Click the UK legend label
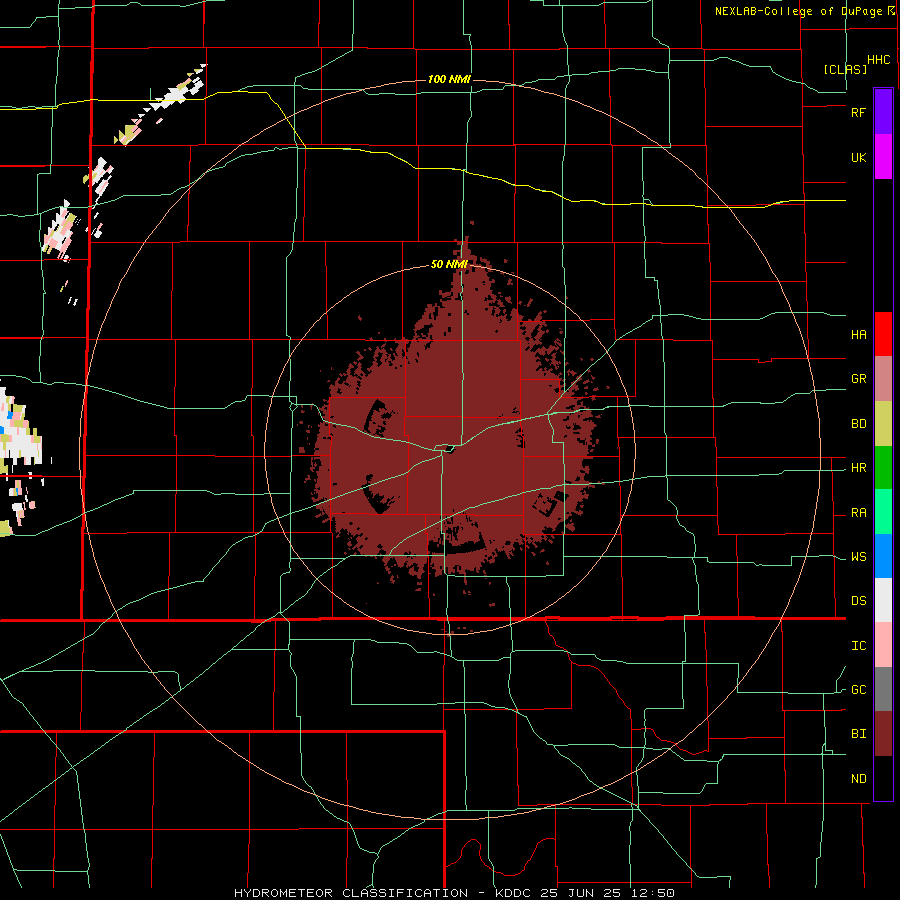This screenshot has height=900, width=900. pyautogui.click(x=858, y=158)
